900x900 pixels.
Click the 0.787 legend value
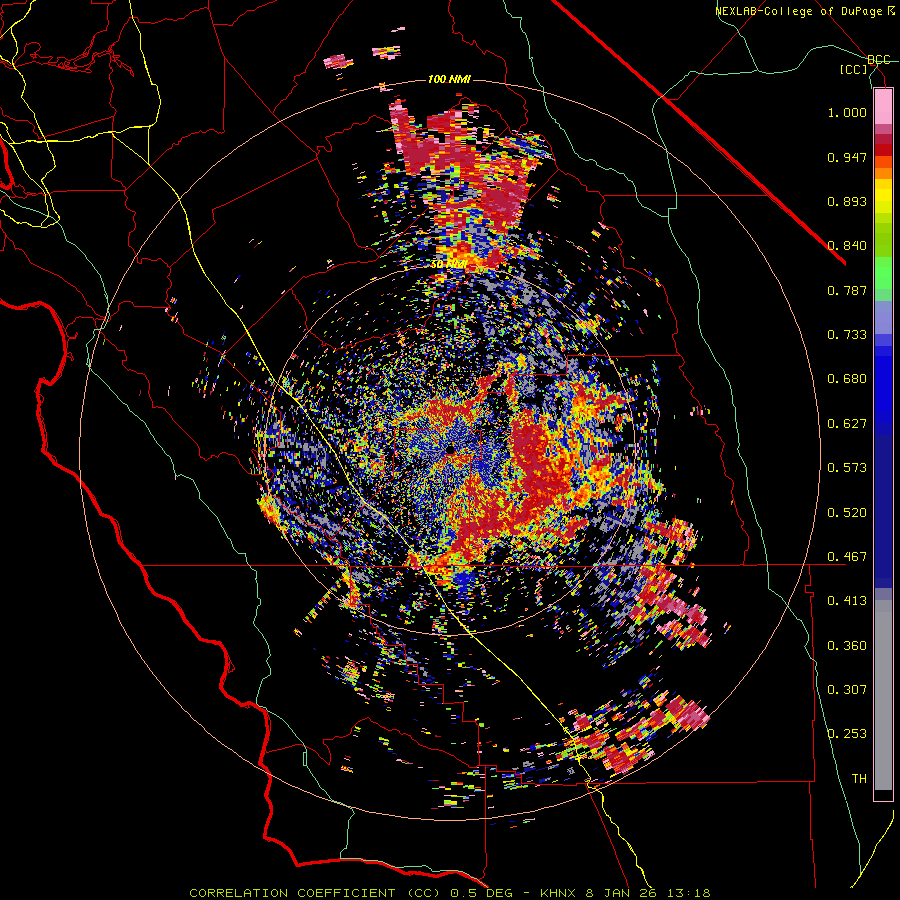pyautogui.click(x=847, y=290)
